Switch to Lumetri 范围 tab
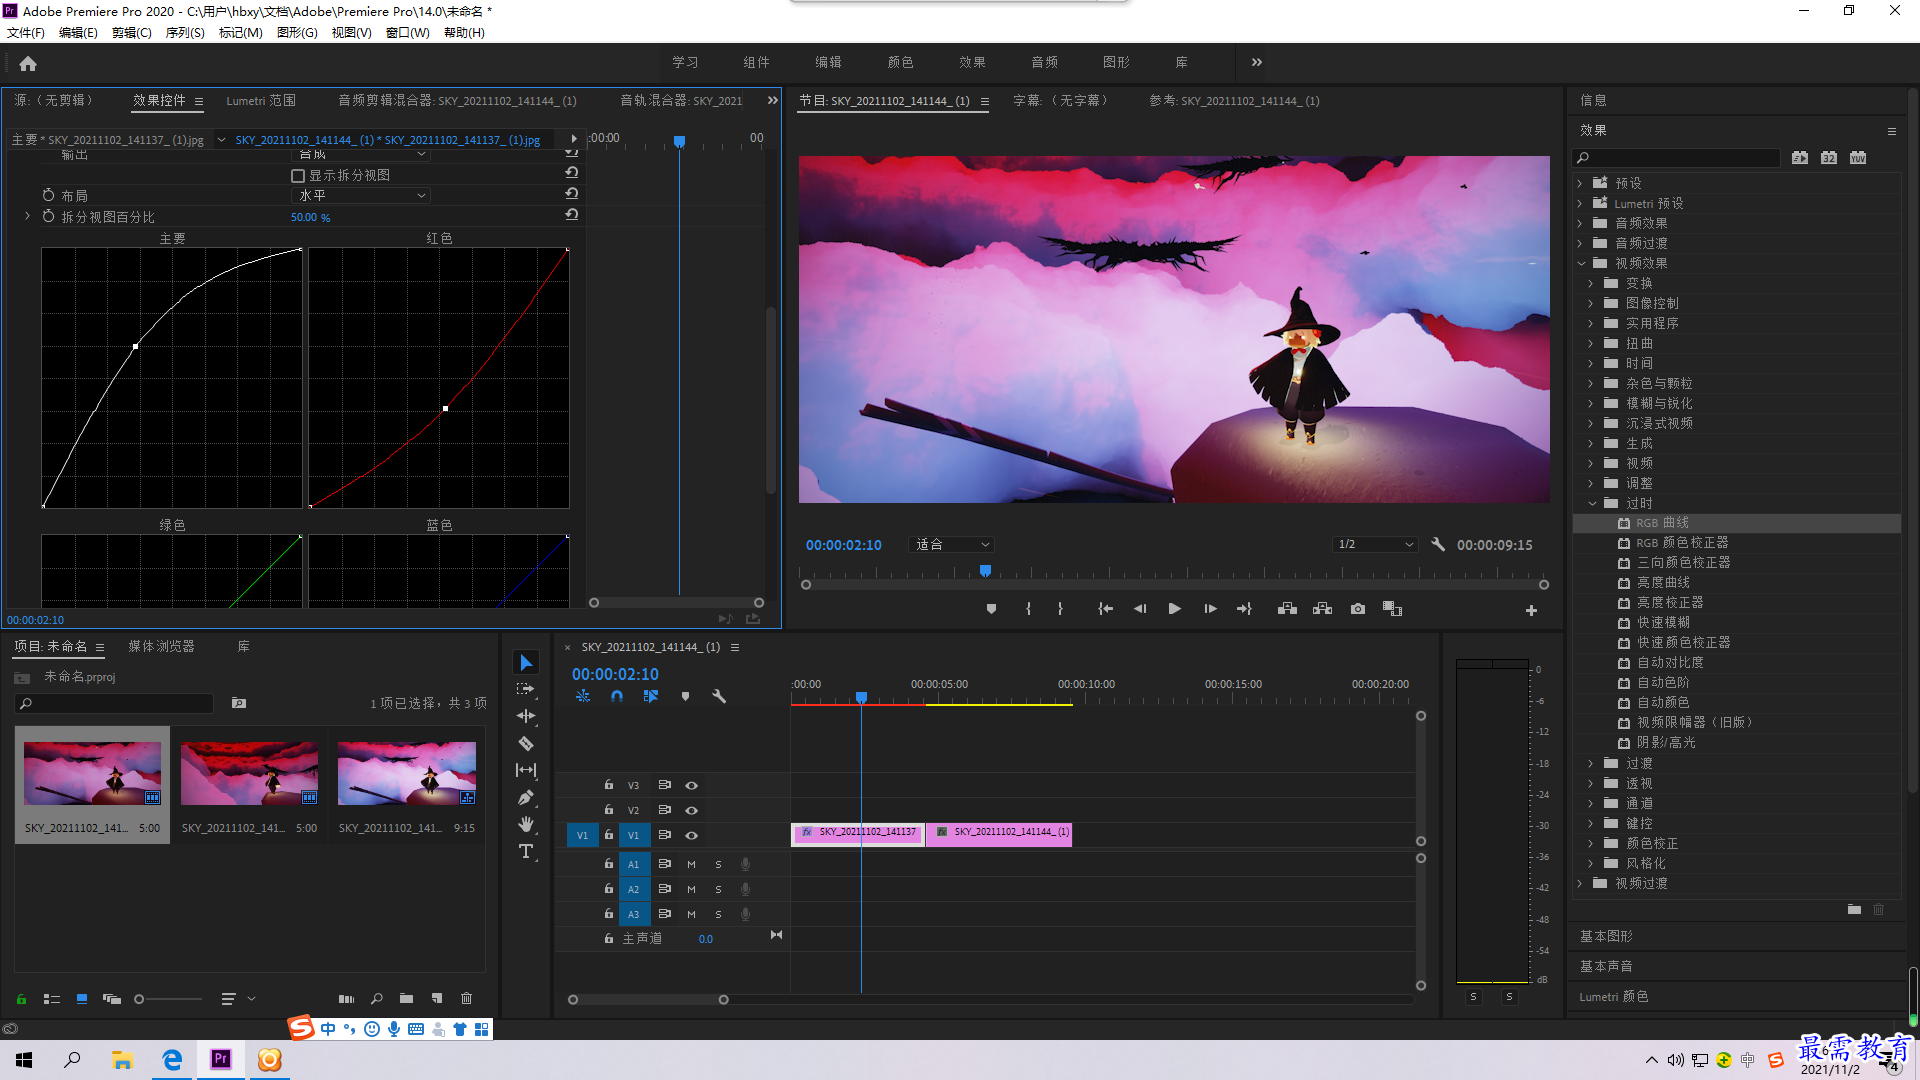 coord(261,101)
